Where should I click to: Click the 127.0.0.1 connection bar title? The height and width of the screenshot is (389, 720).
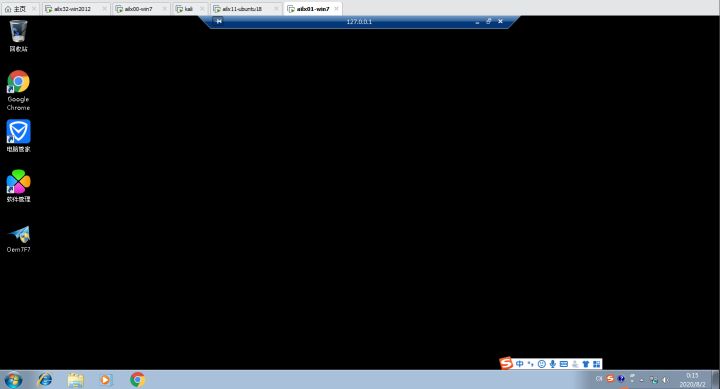point(359,22)
